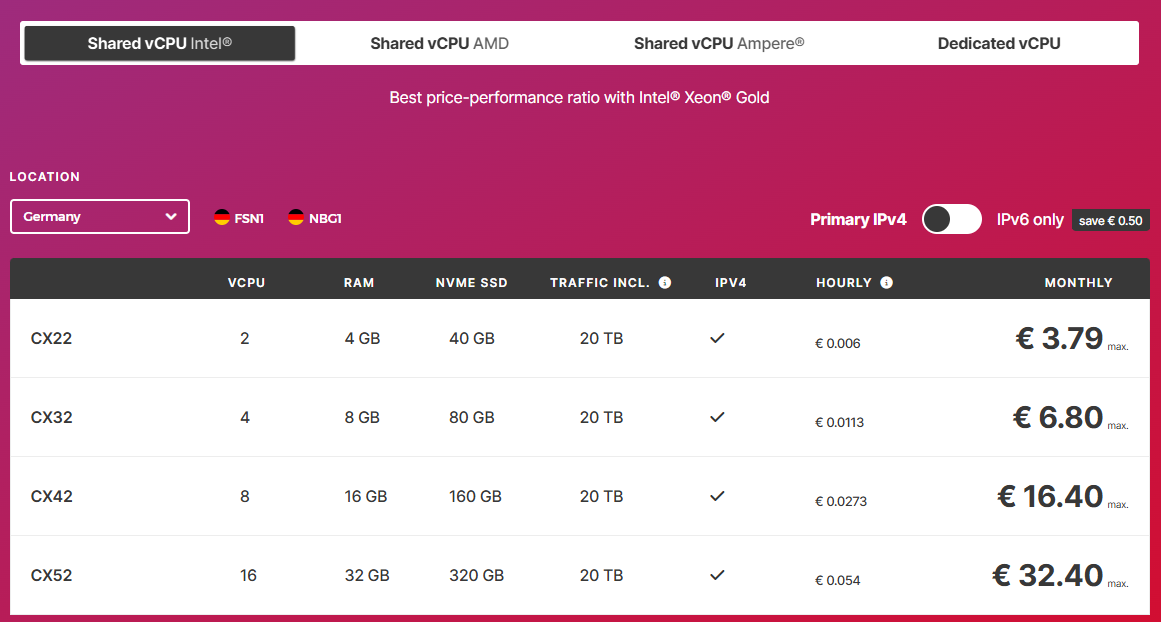Click the € 0.054 hourly price
This screenshot has height=622, width=1161.
(x=837, y=581)
